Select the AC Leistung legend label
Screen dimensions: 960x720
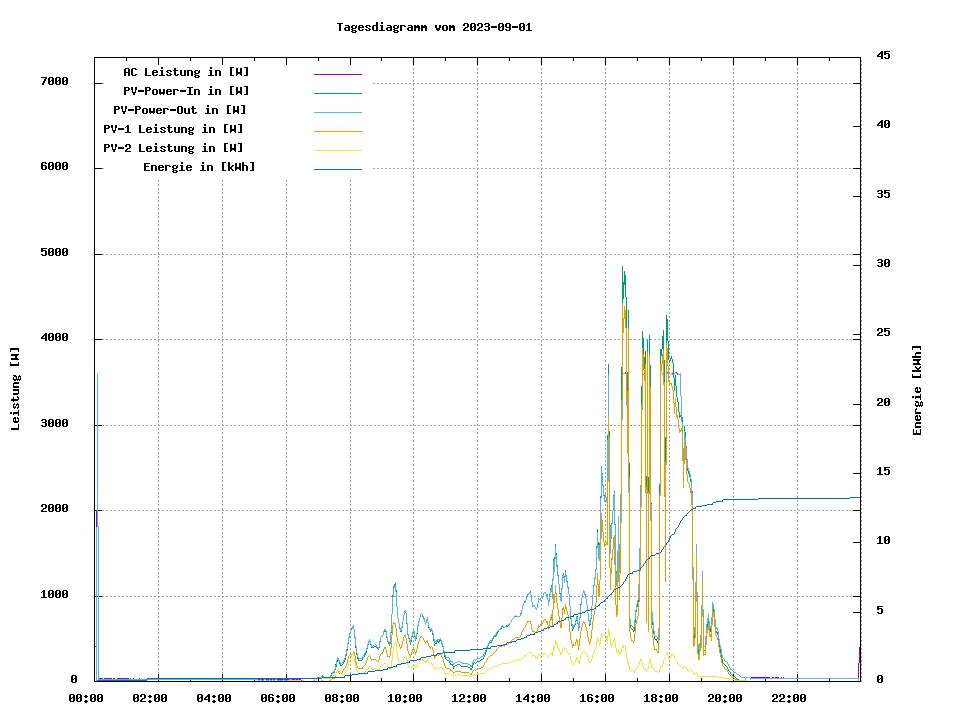tap(186, 72)
